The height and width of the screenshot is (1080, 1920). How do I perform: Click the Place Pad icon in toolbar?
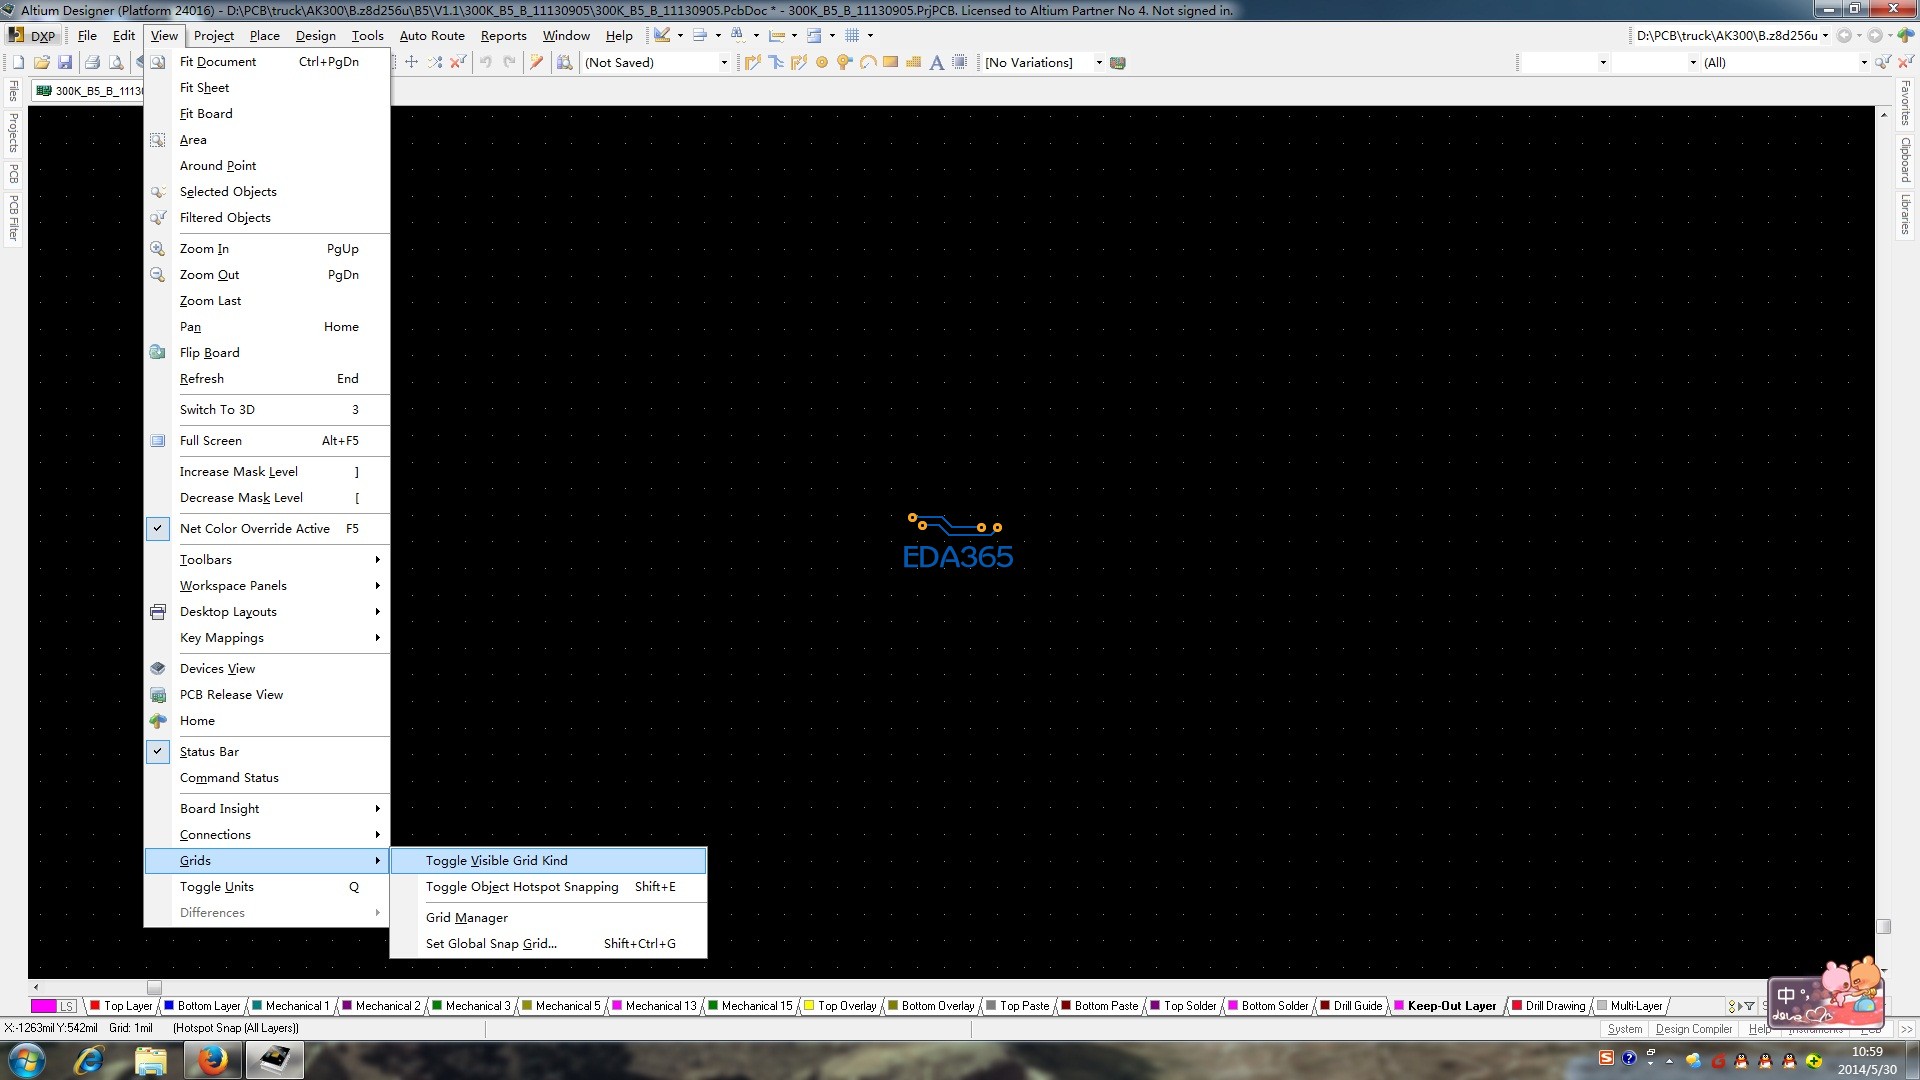(x=822, y=62)
